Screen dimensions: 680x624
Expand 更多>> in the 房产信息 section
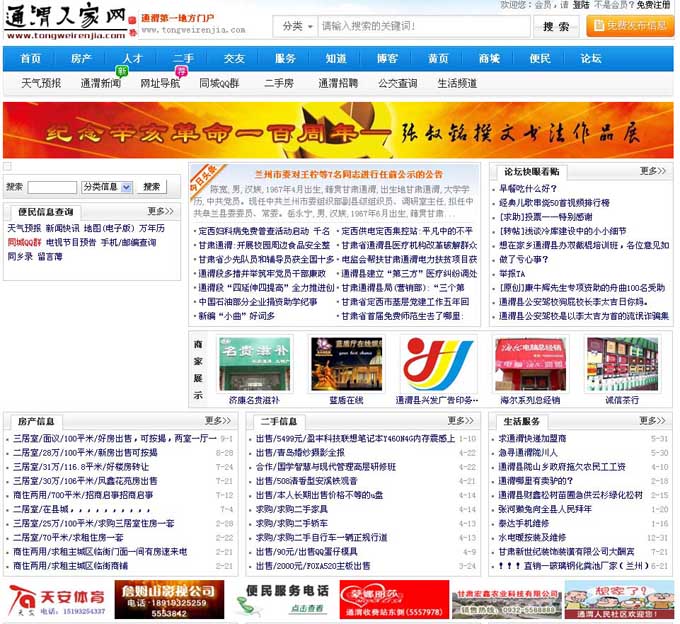pos(219,421)
